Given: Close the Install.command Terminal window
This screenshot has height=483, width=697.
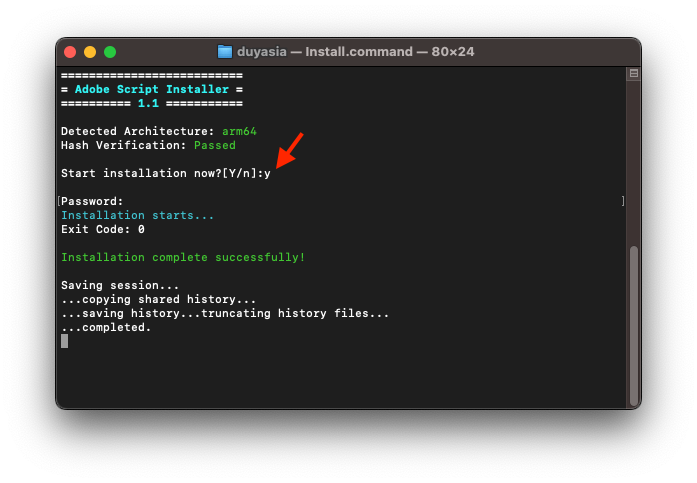Looking at the screenshot, I should pos(70,52).
